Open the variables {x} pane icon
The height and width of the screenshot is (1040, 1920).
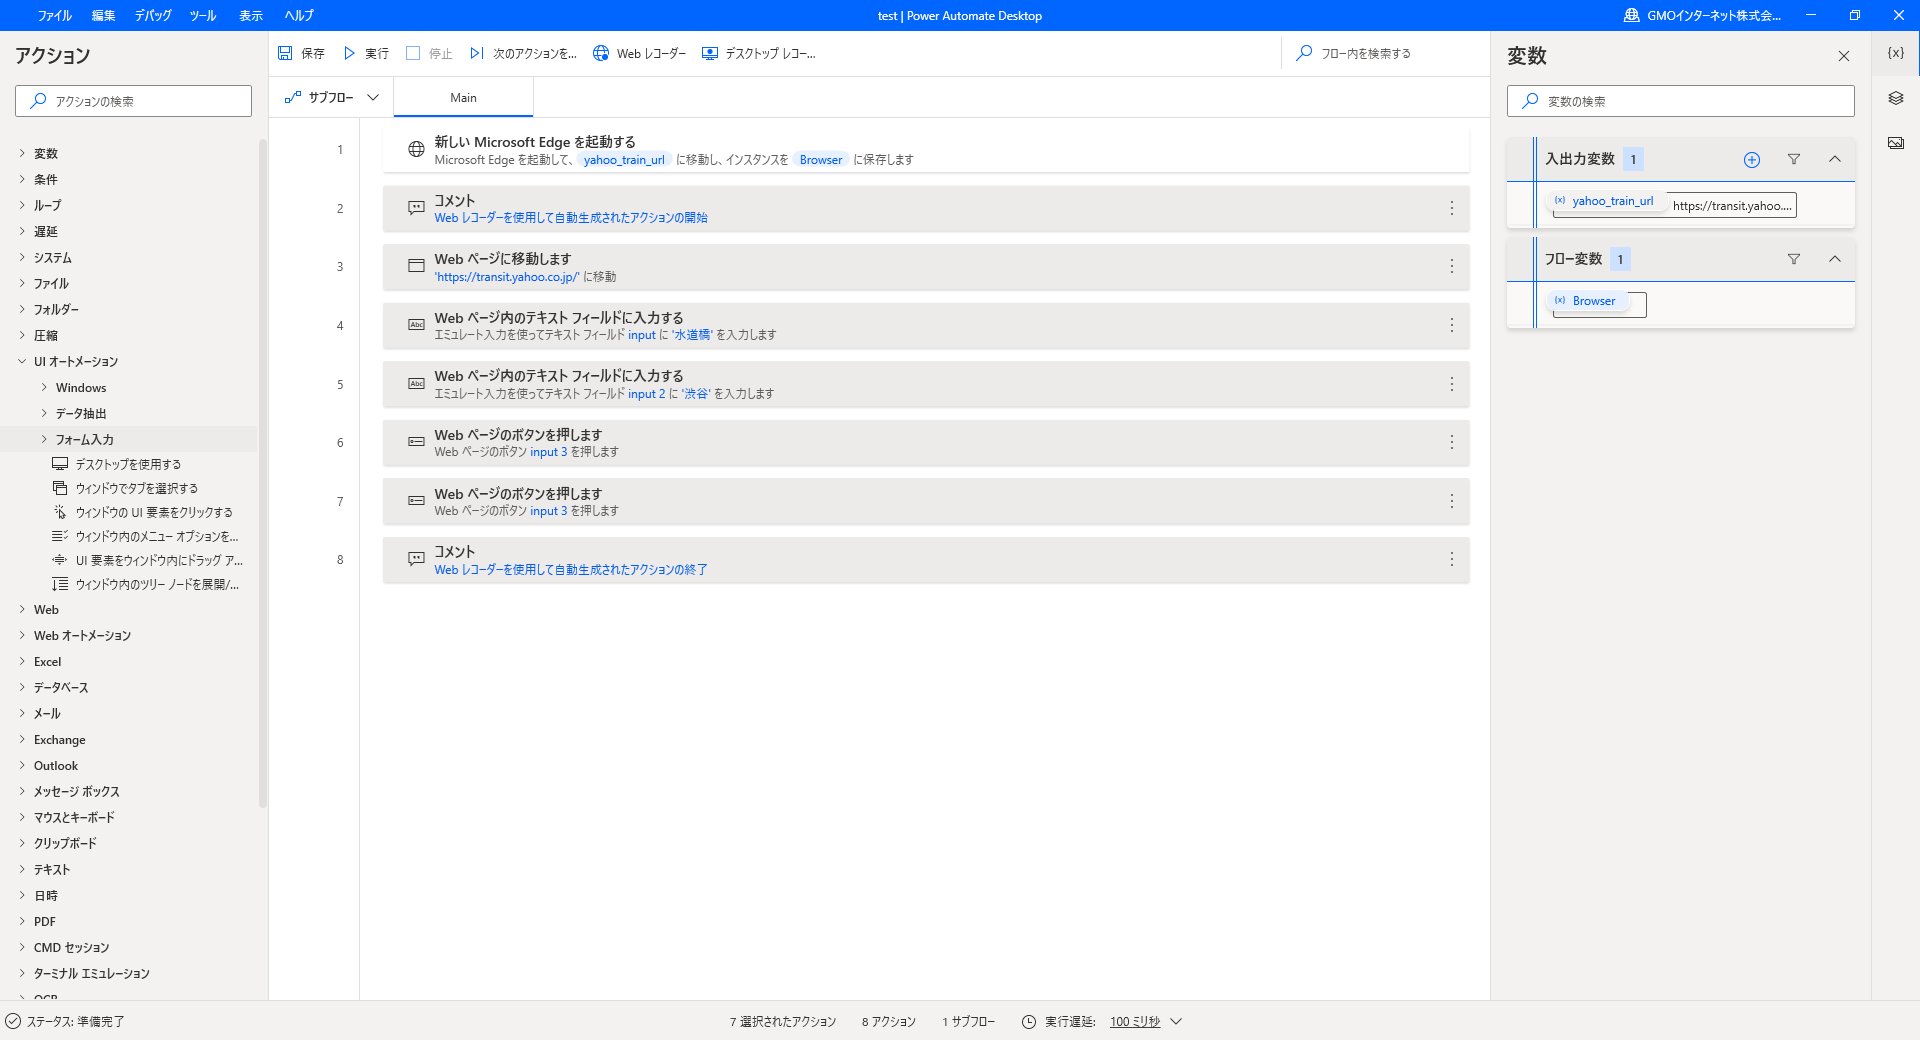tap(1895, 53)
